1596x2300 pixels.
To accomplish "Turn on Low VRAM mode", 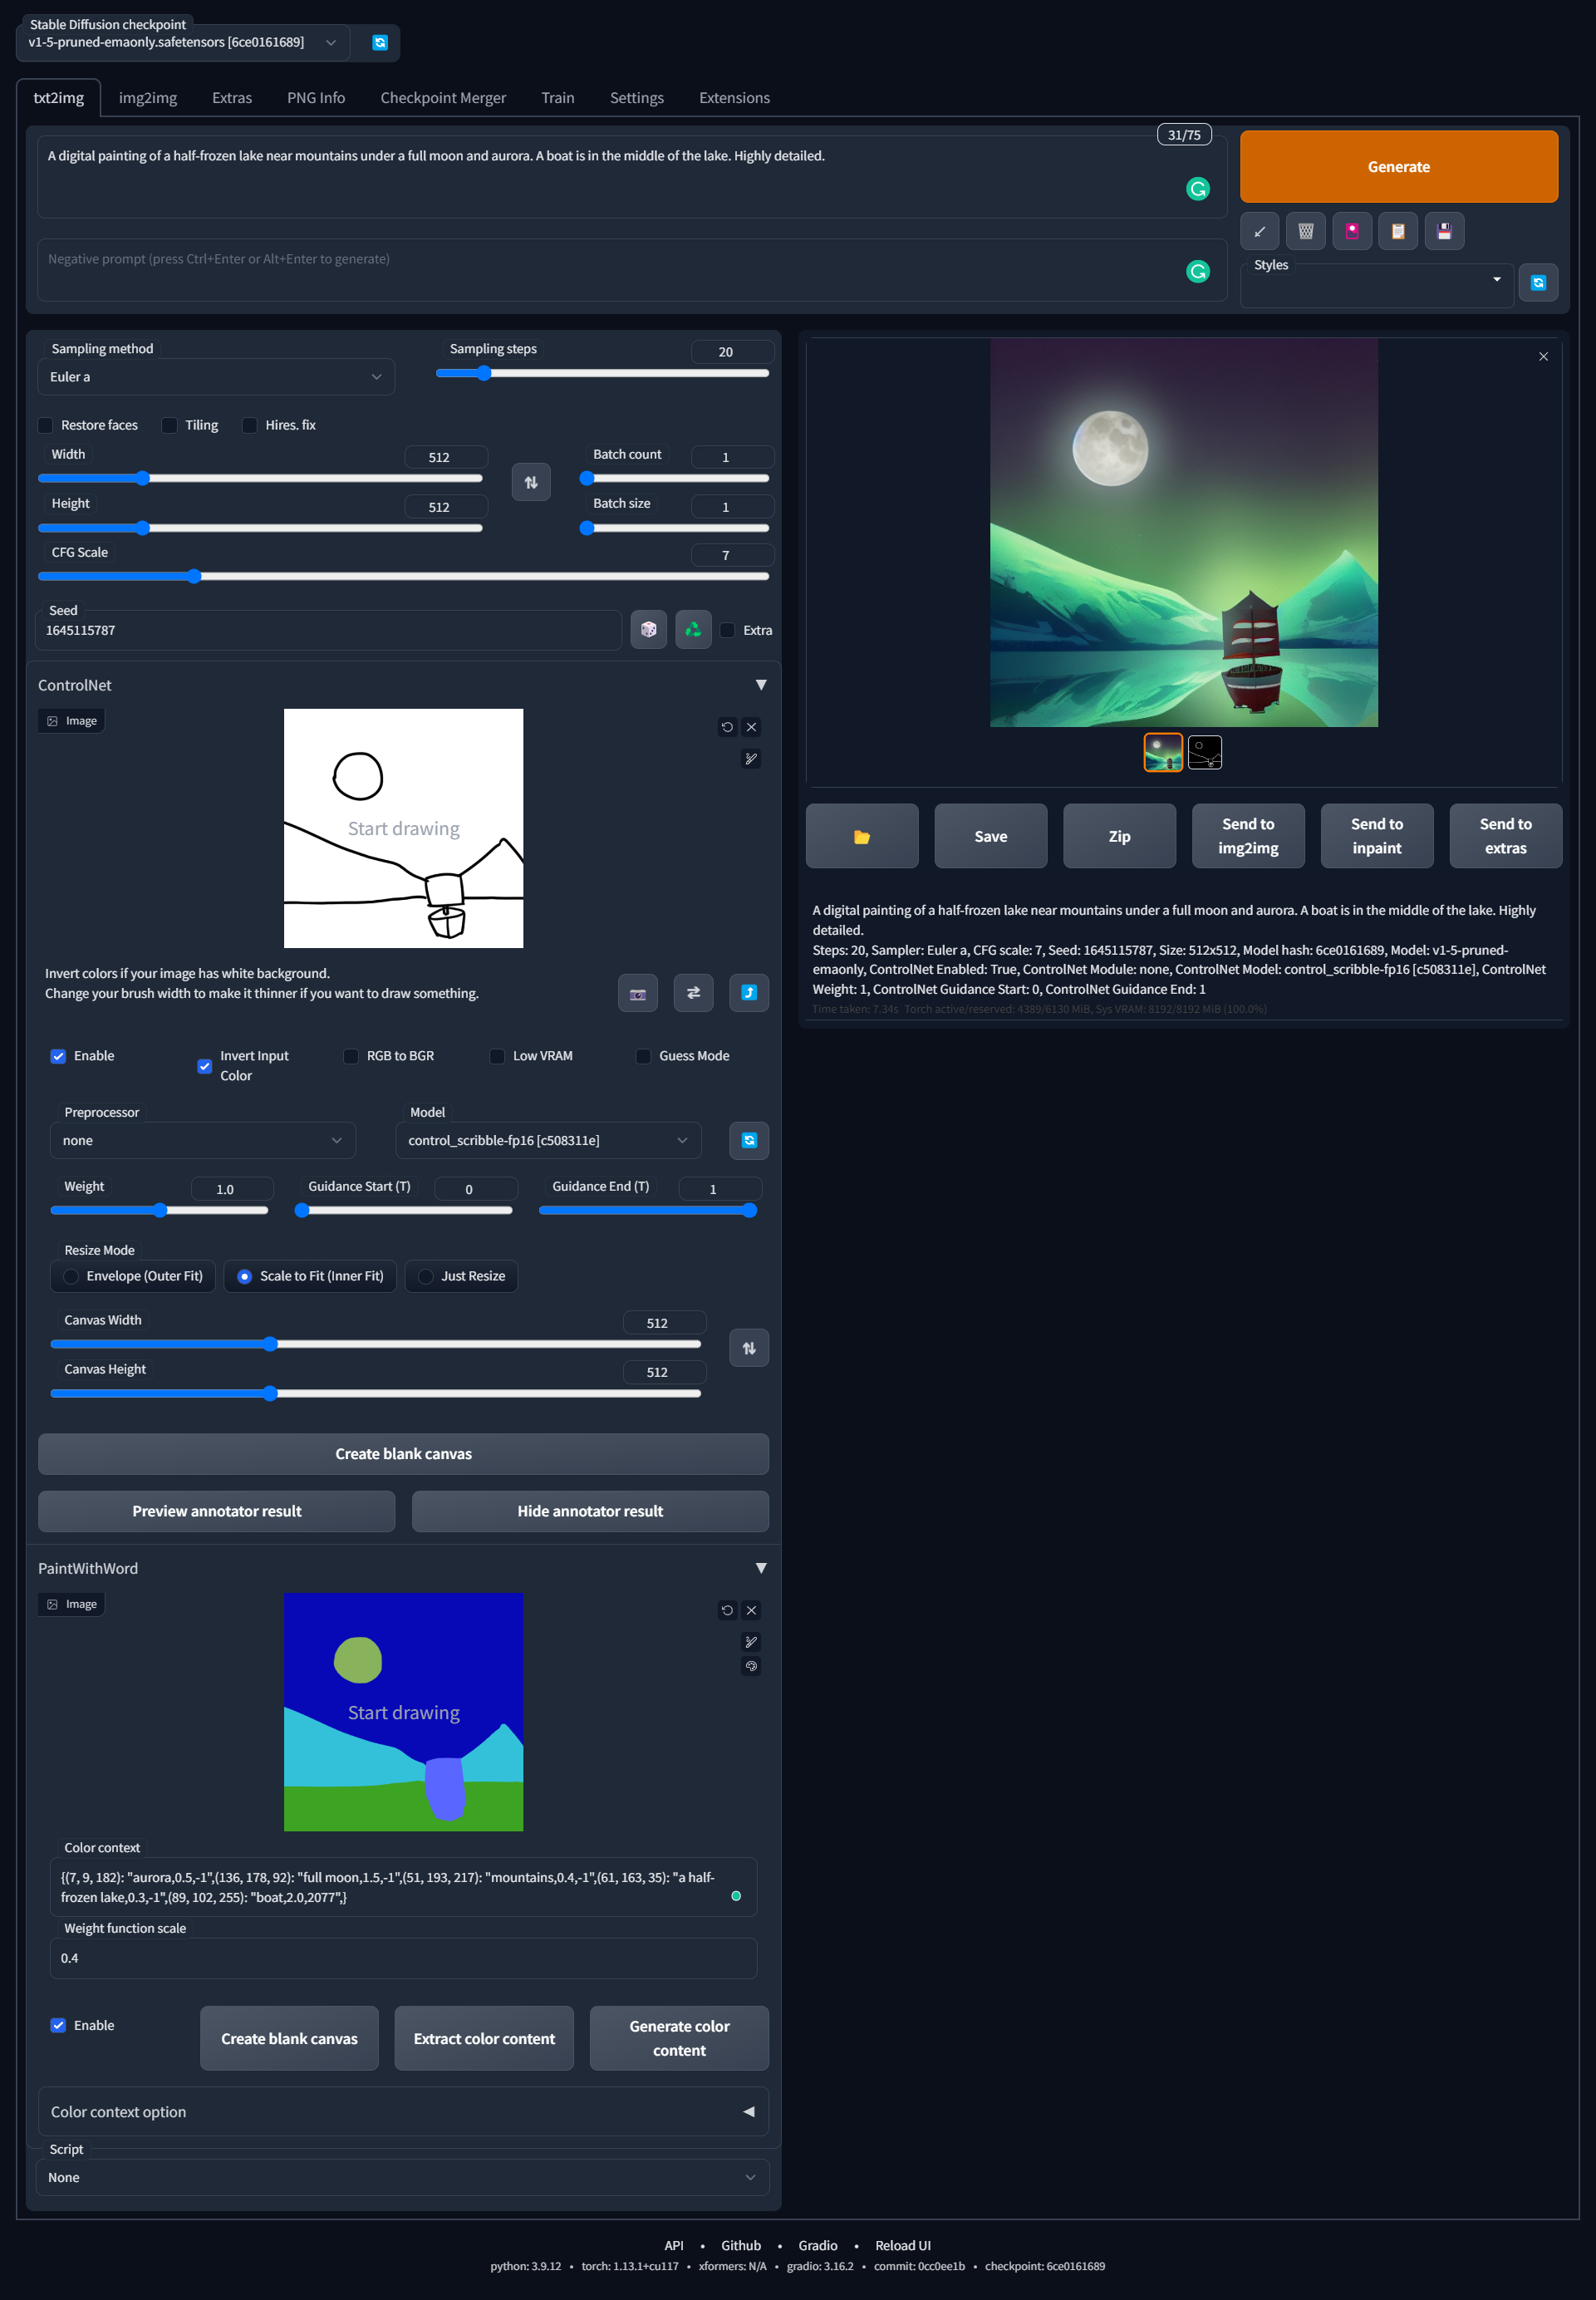I will pos(497,1056).
